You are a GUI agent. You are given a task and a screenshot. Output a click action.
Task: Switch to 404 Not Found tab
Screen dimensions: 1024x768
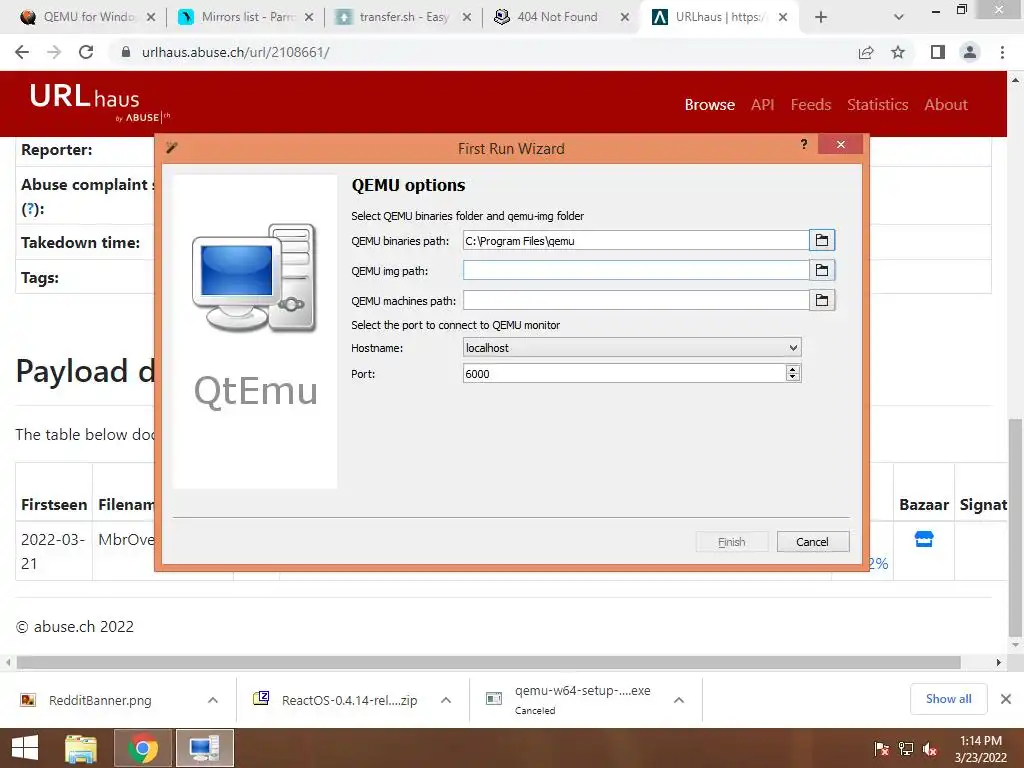(x=562, y=17)
